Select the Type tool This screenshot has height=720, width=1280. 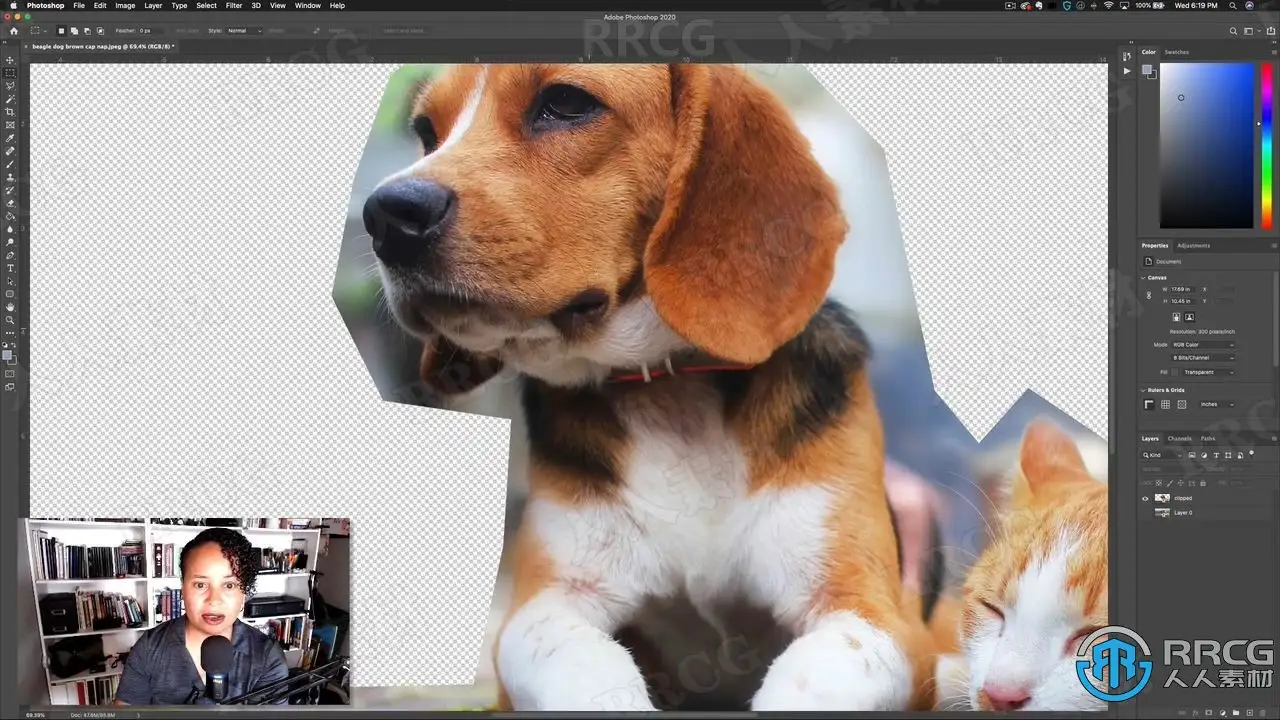(11, 268)
